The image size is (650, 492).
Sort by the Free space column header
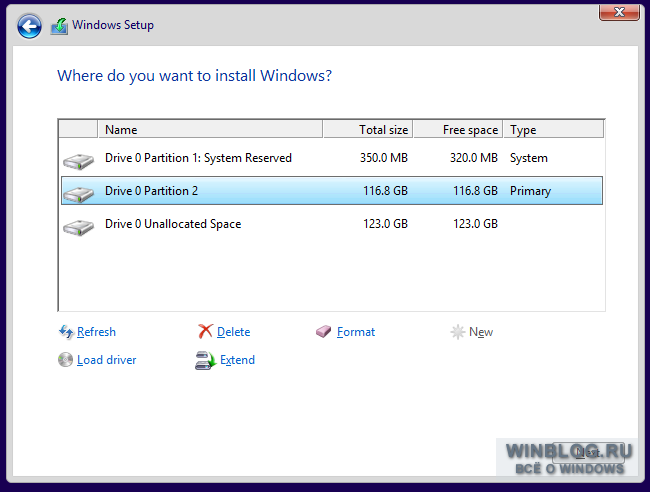(x=458, y=129)
